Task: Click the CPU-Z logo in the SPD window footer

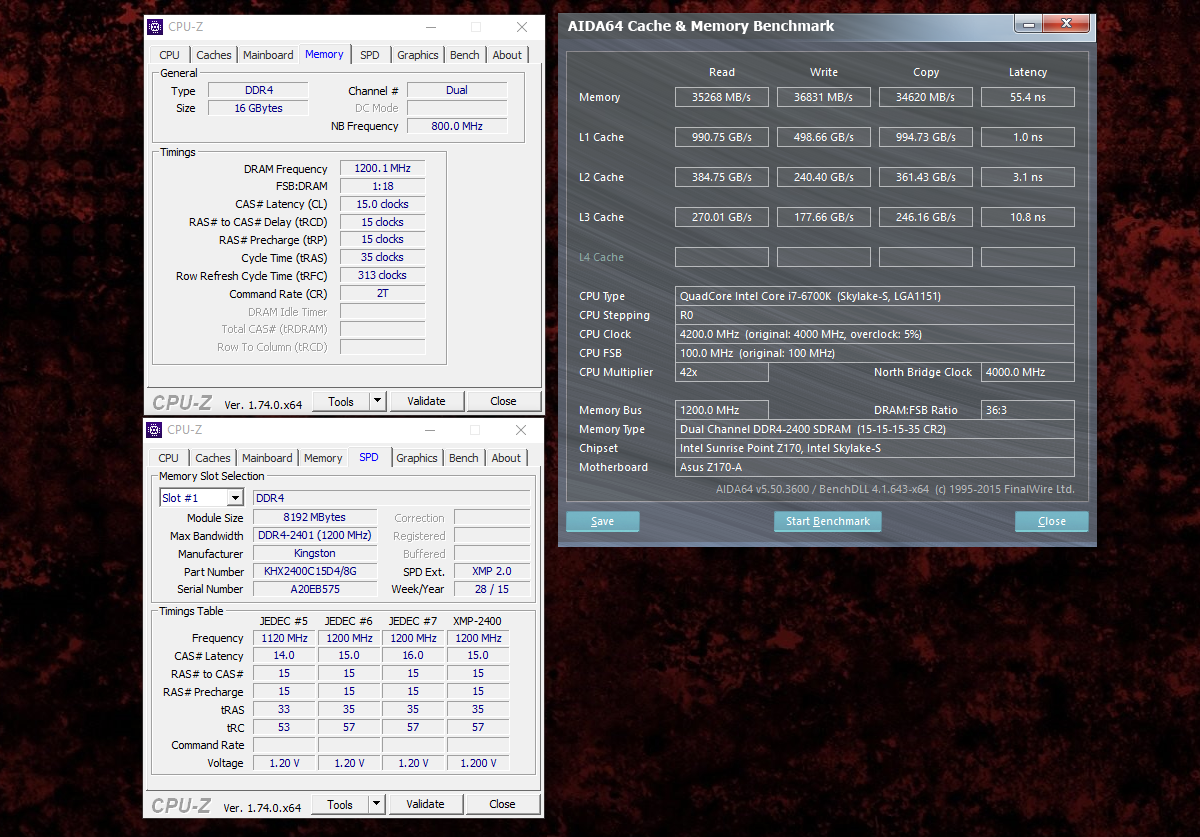Action: (180, 803)
